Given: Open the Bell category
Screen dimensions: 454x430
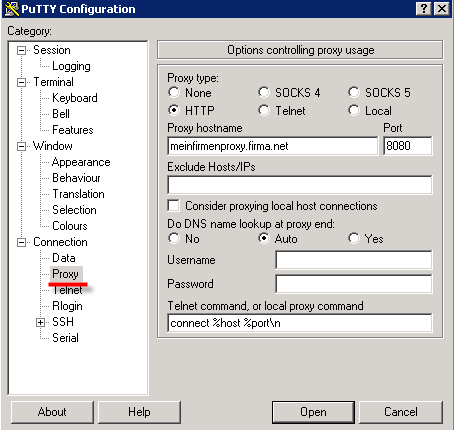Looking at the screenshot, I should (x=61, y=114).
